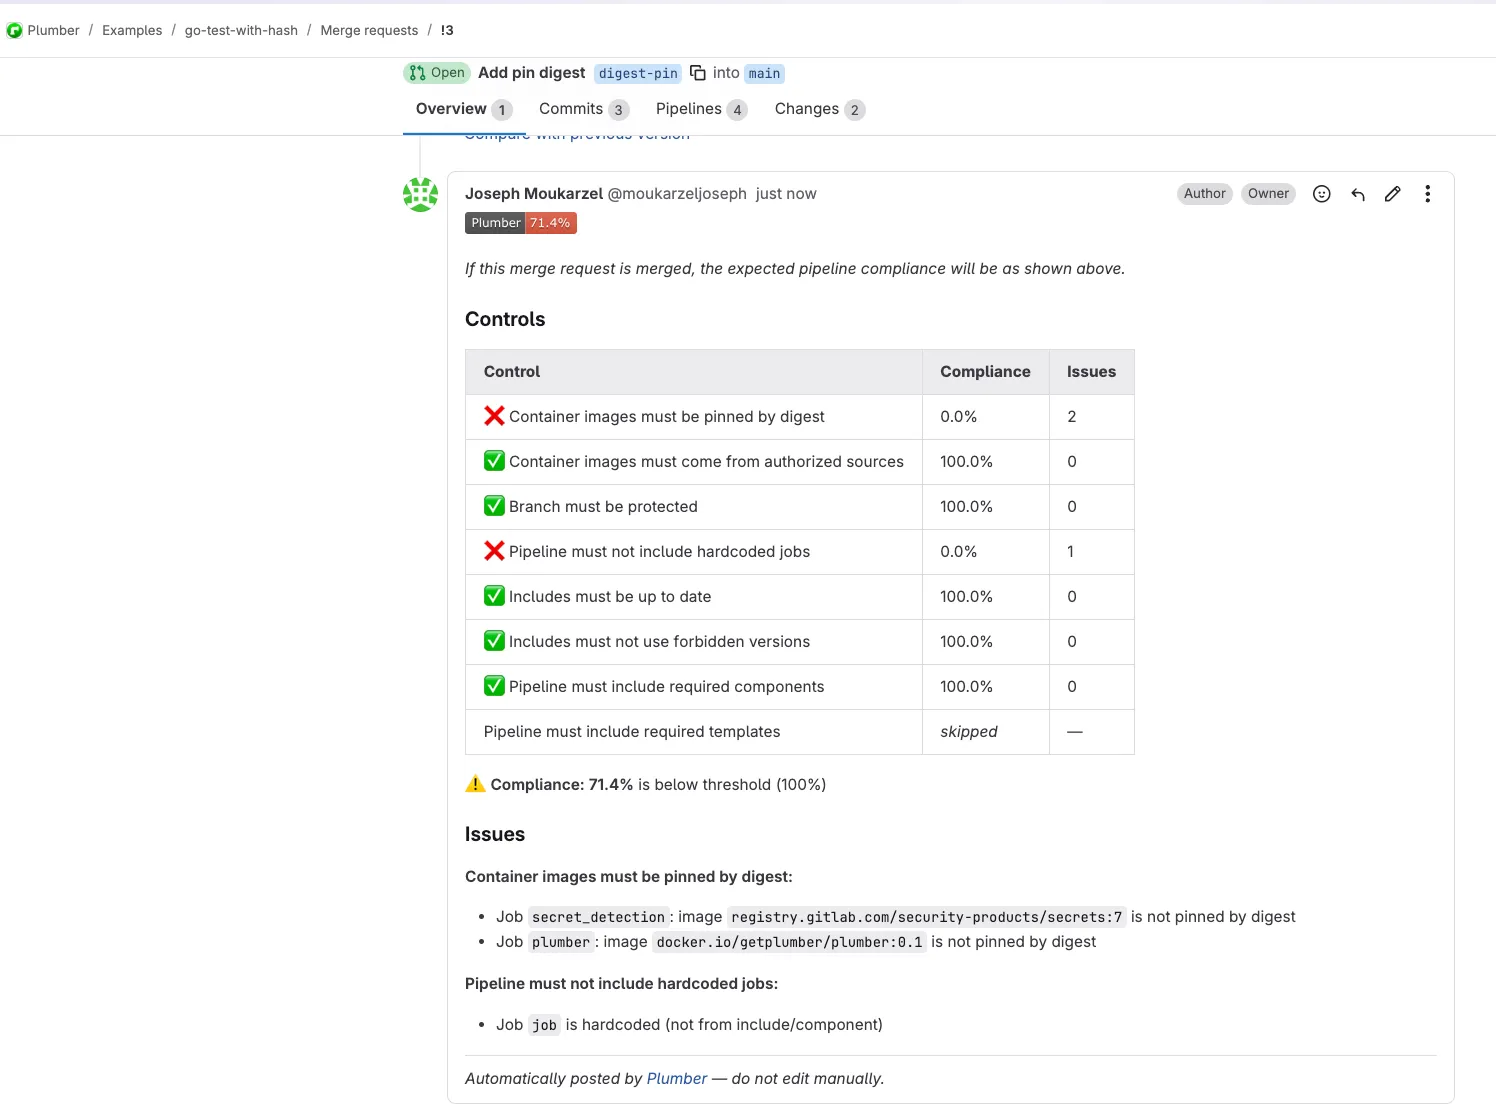The image size is (1496, 1113).
Task: Click the warning icon beside Compliance 71.4%
Action: [474, 784]
